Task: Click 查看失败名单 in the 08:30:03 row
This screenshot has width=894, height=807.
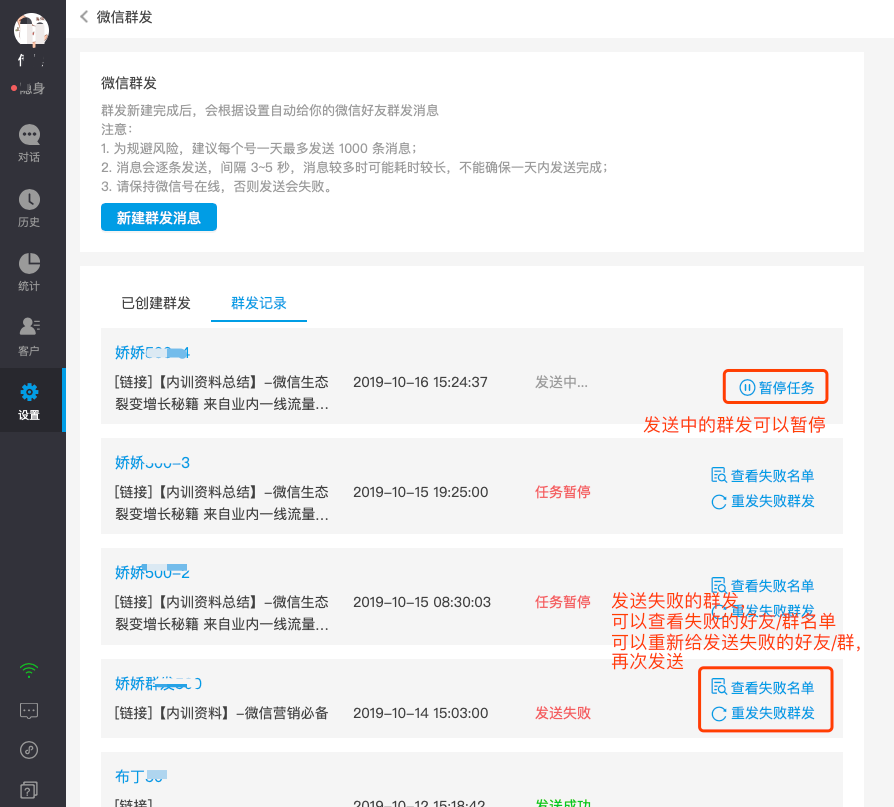Action: click(762, 585)
